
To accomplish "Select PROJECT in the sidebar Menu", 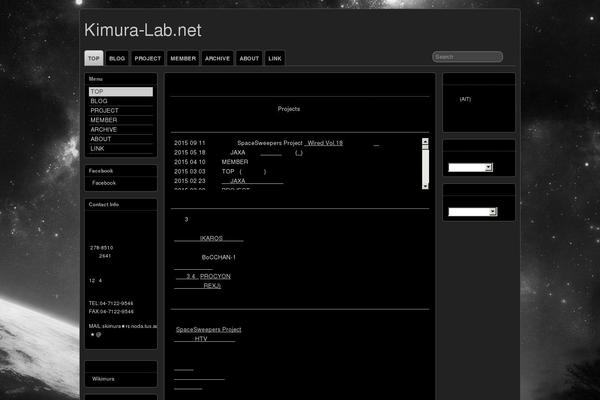I will click(121, 111).
